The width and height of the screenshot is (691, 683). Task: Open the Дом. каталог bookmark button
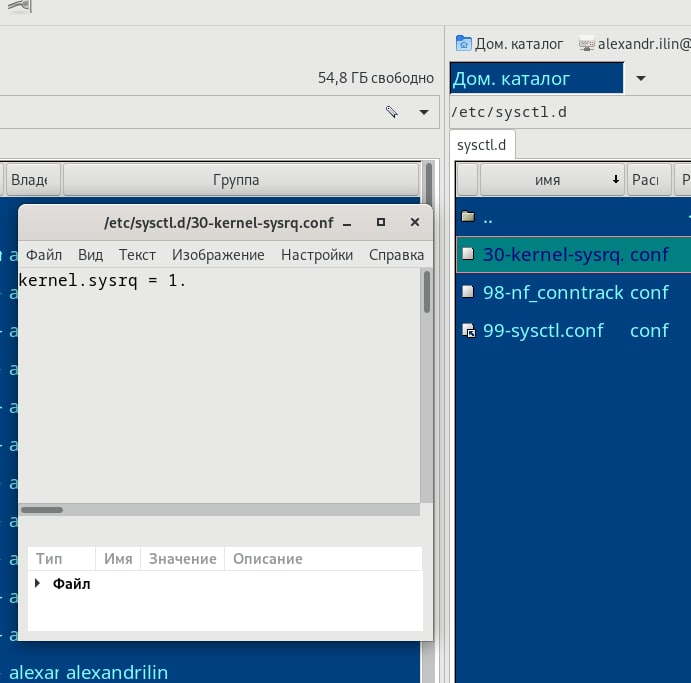[509, 44]
